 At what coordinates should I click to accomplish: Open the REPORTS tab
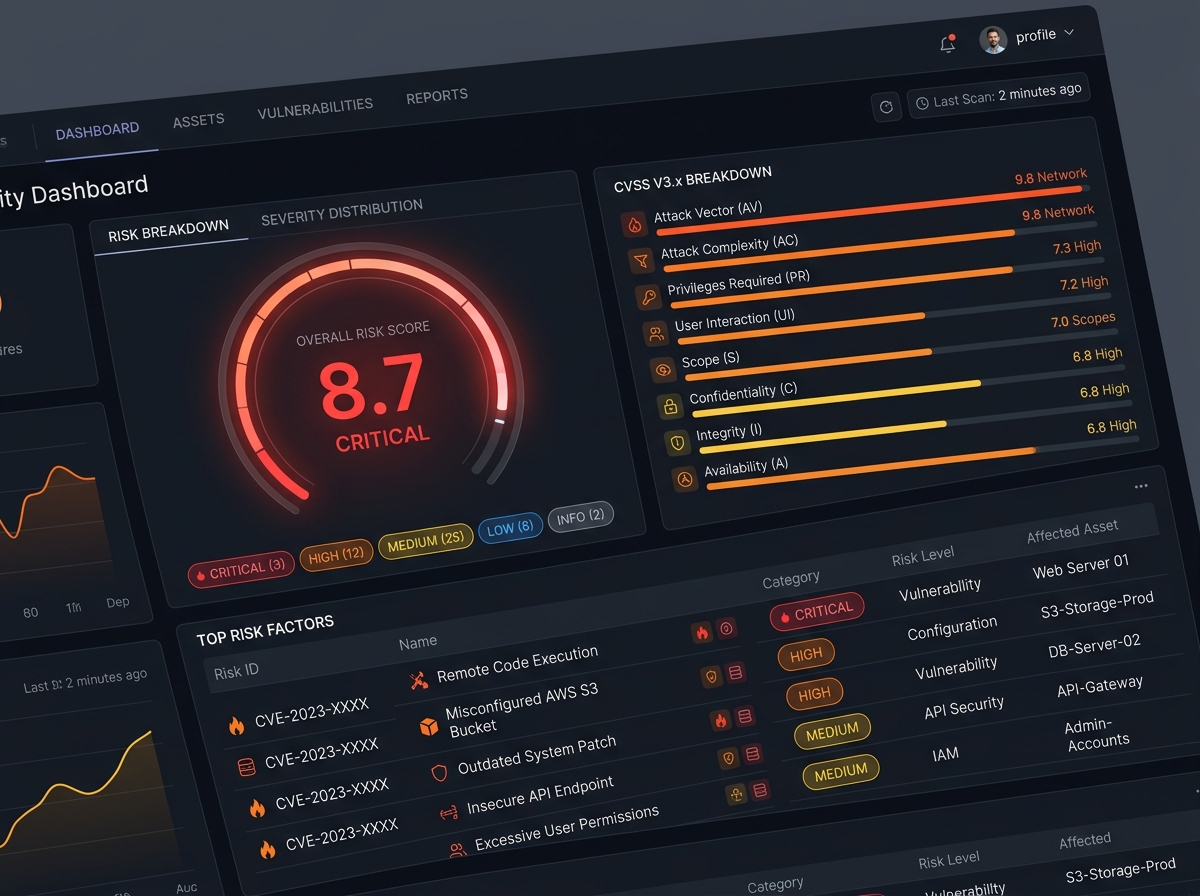(437, 96)
